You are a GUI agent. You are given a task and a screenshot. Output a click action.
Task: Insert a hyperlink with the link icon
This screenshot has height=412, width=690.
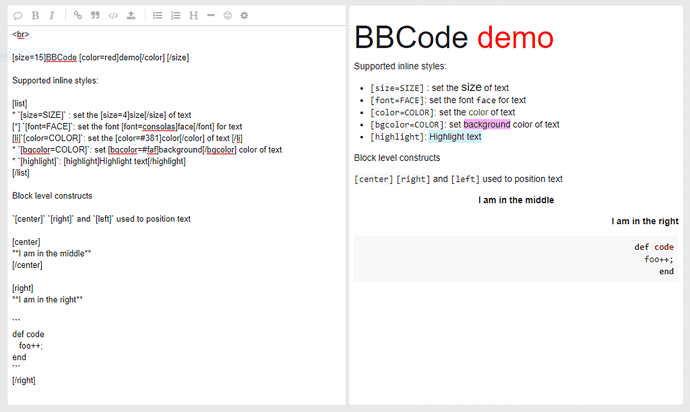(x=77, y=15)
